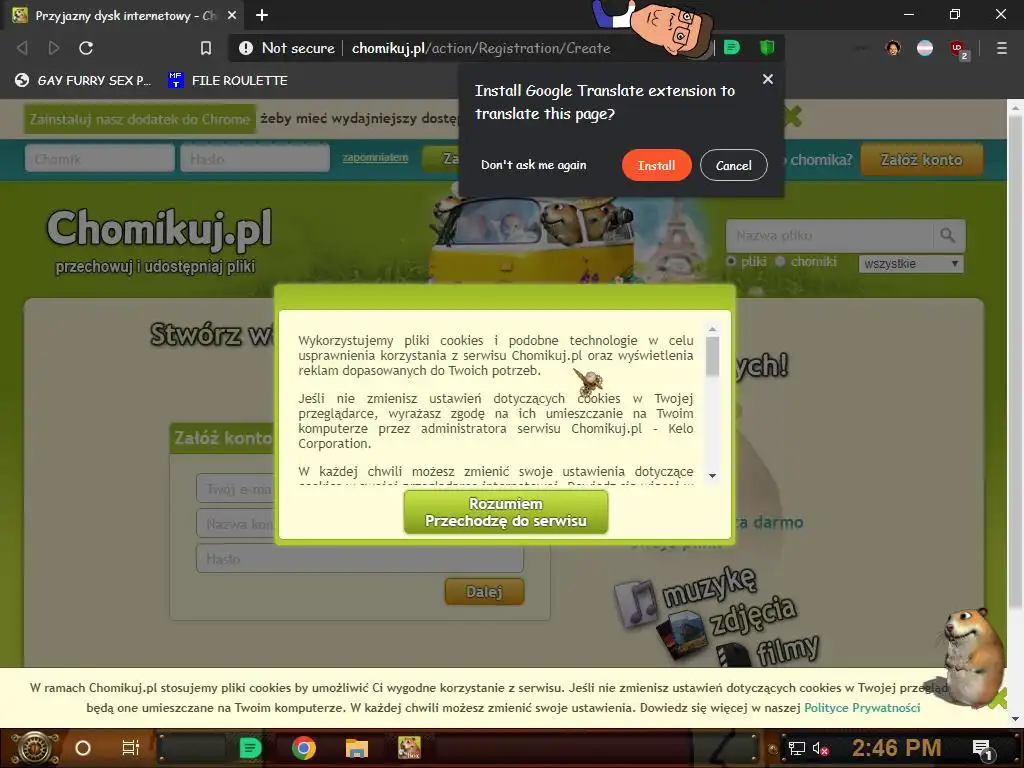
Task: Click the Załóż konto button in header
Action: [921, 159]
